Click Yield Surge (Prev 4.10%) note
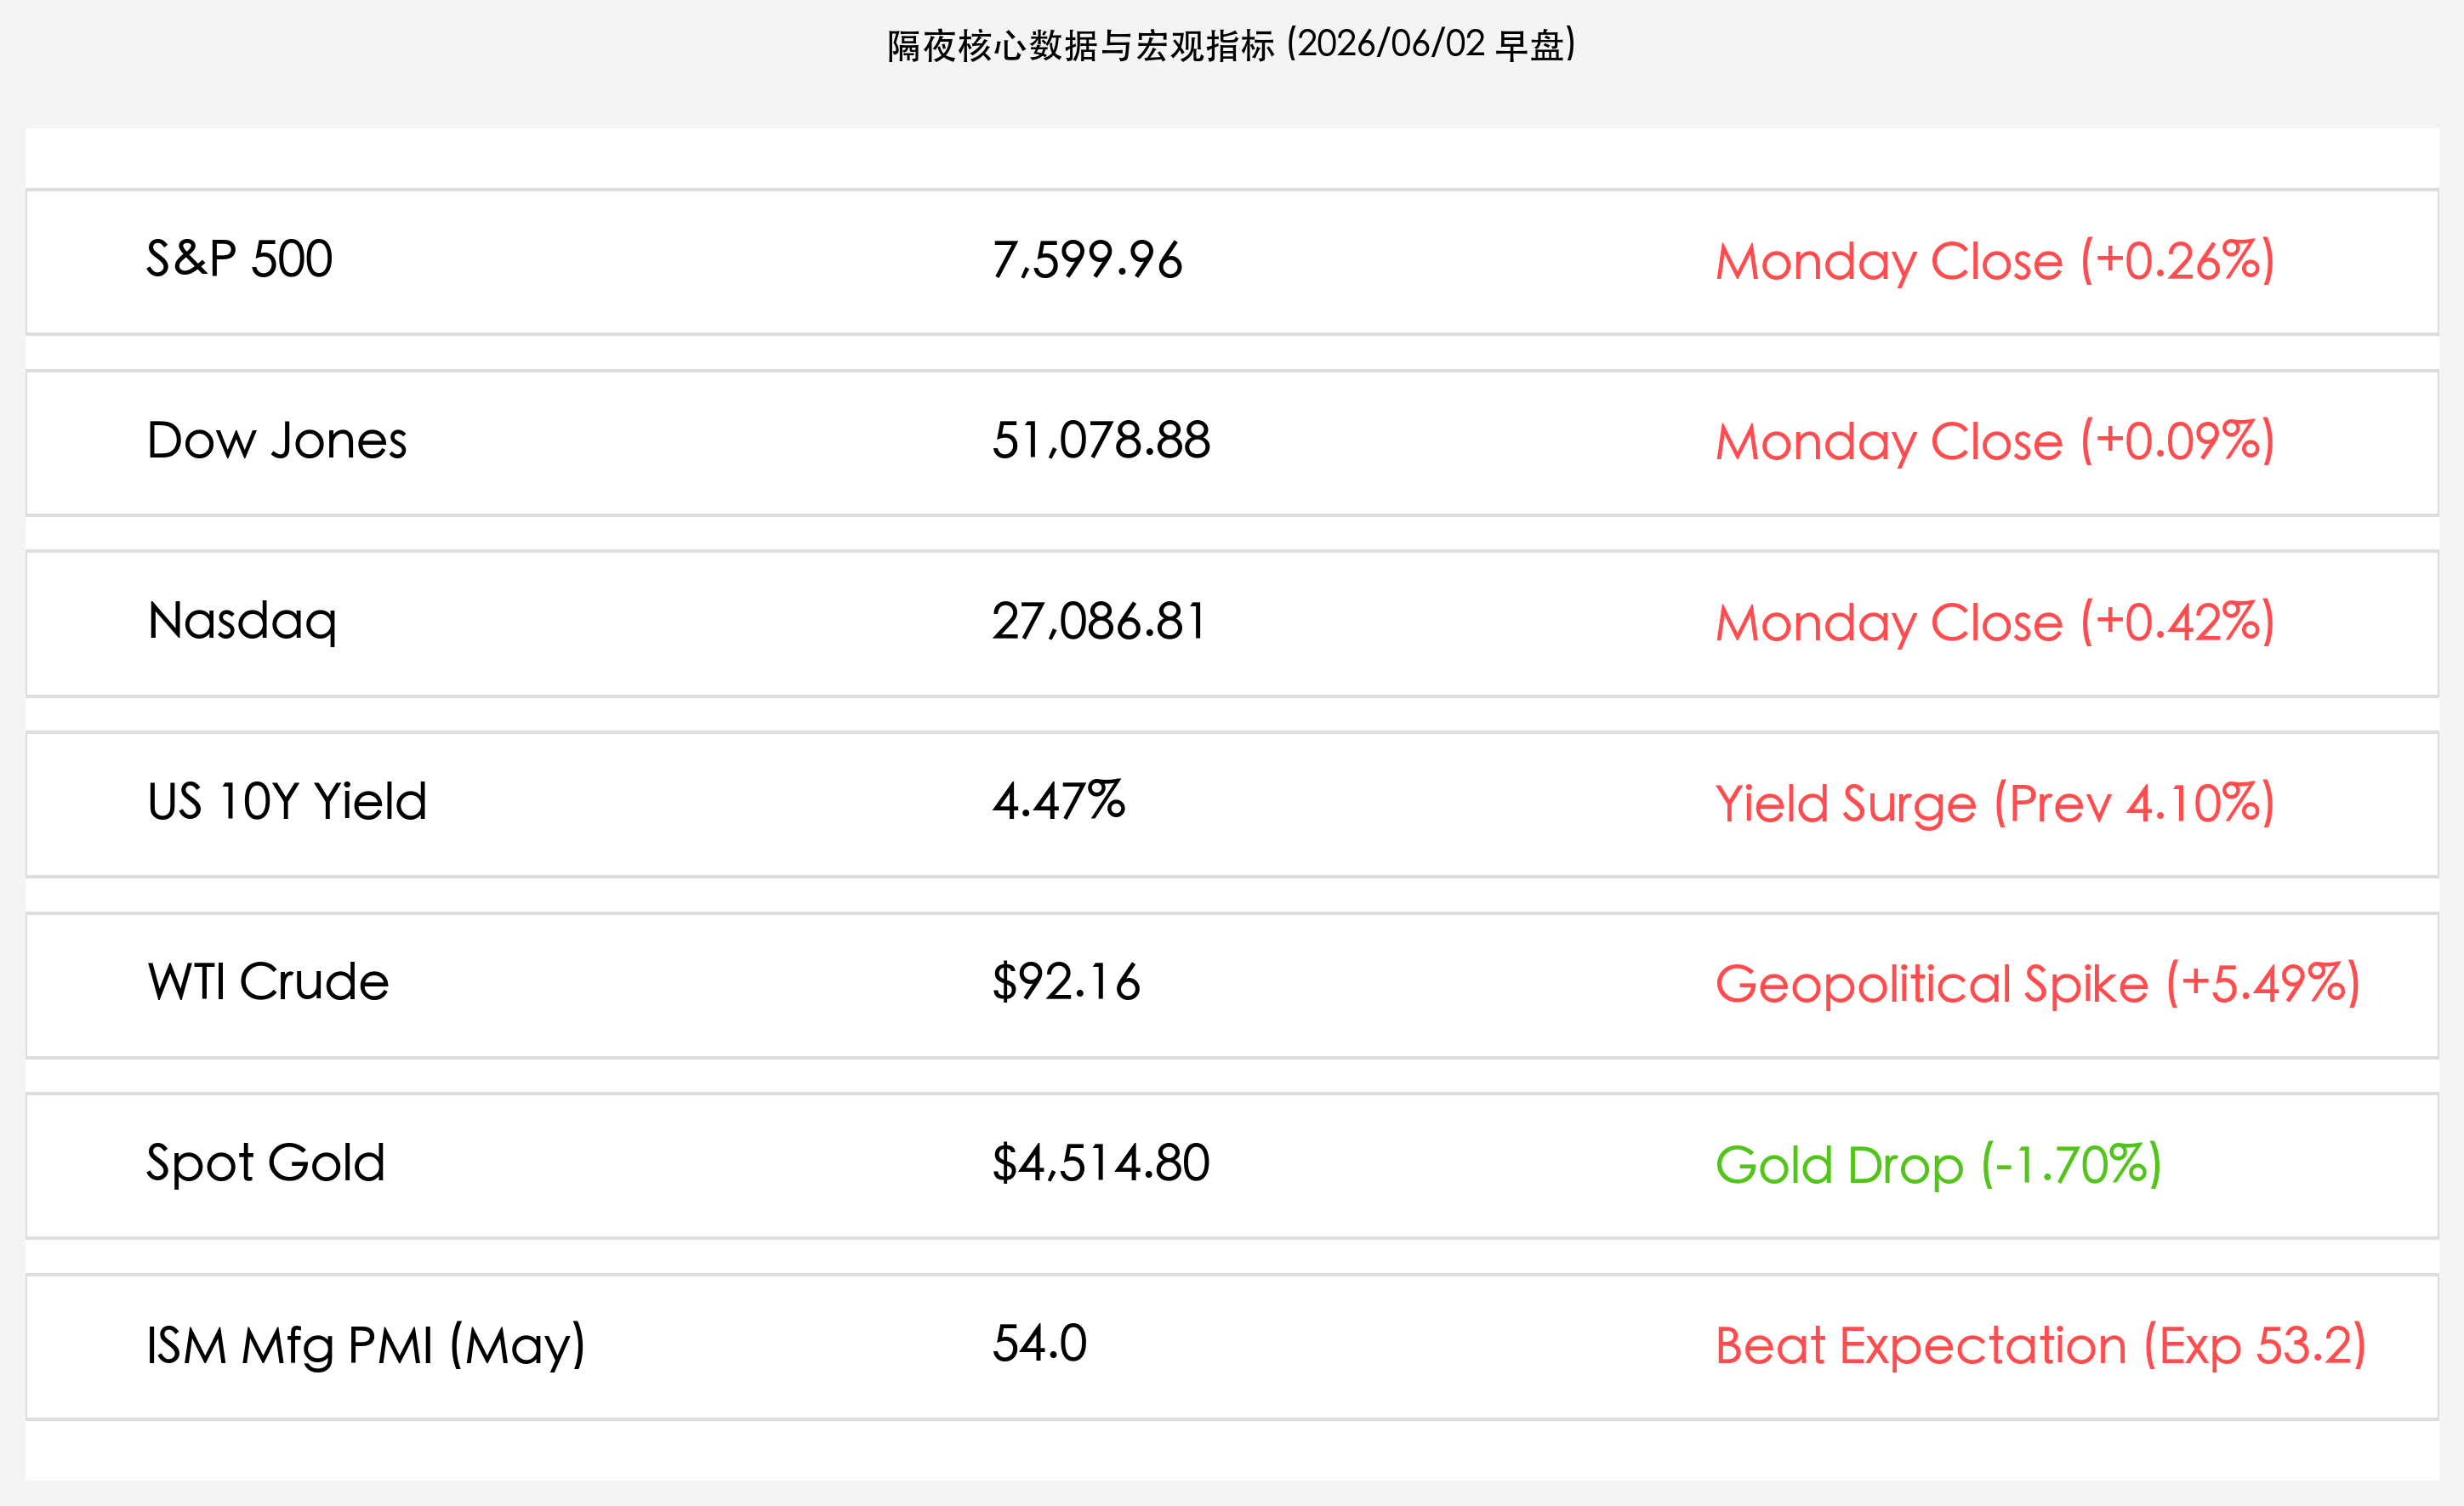 point(1995,804)
